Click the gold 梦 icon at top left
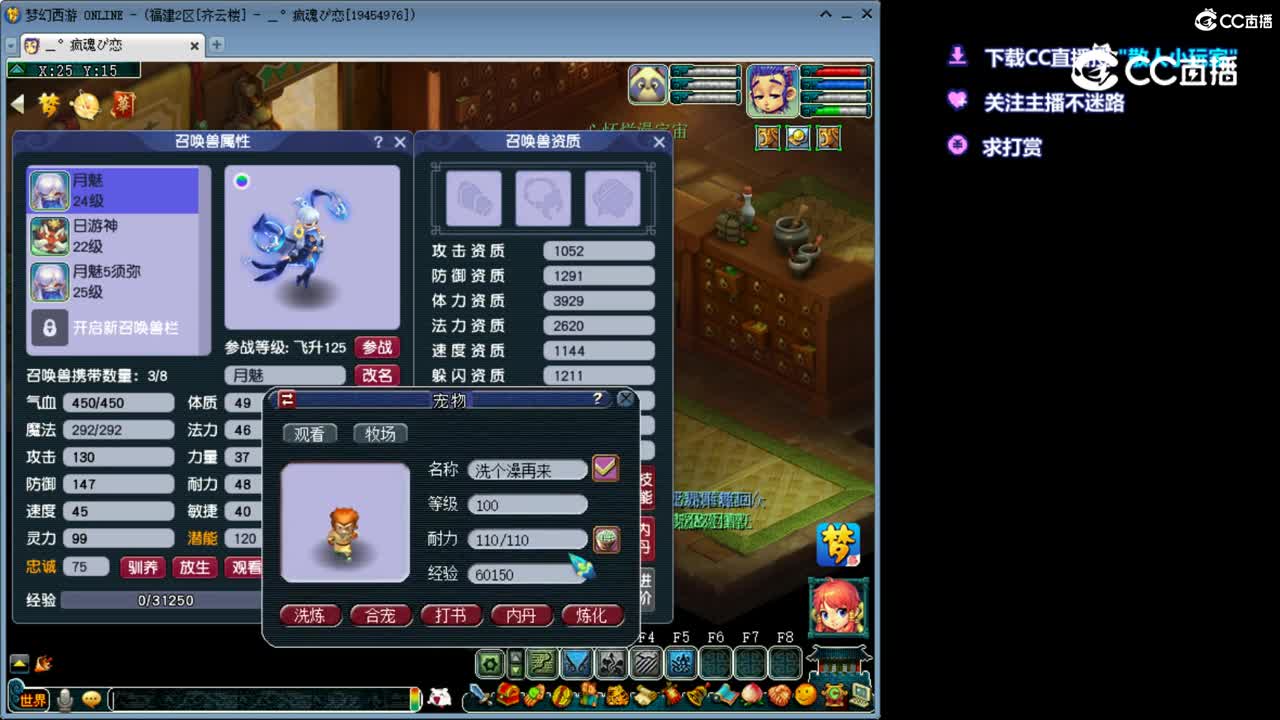 coord(49,104)
